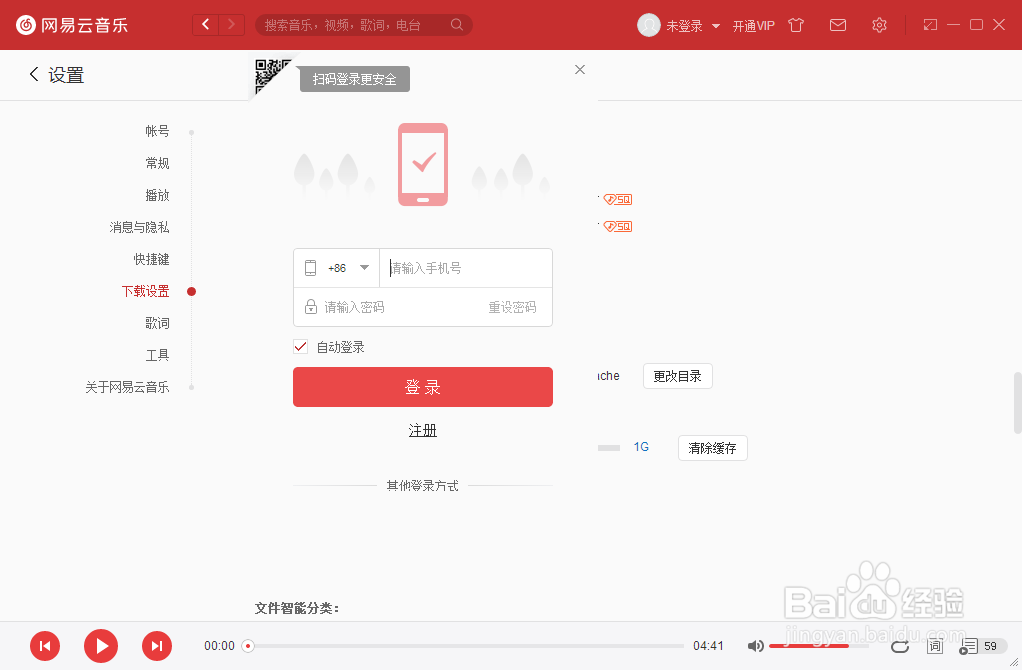
Task: Select 快捷键 settings section
Action: [151, 259]
